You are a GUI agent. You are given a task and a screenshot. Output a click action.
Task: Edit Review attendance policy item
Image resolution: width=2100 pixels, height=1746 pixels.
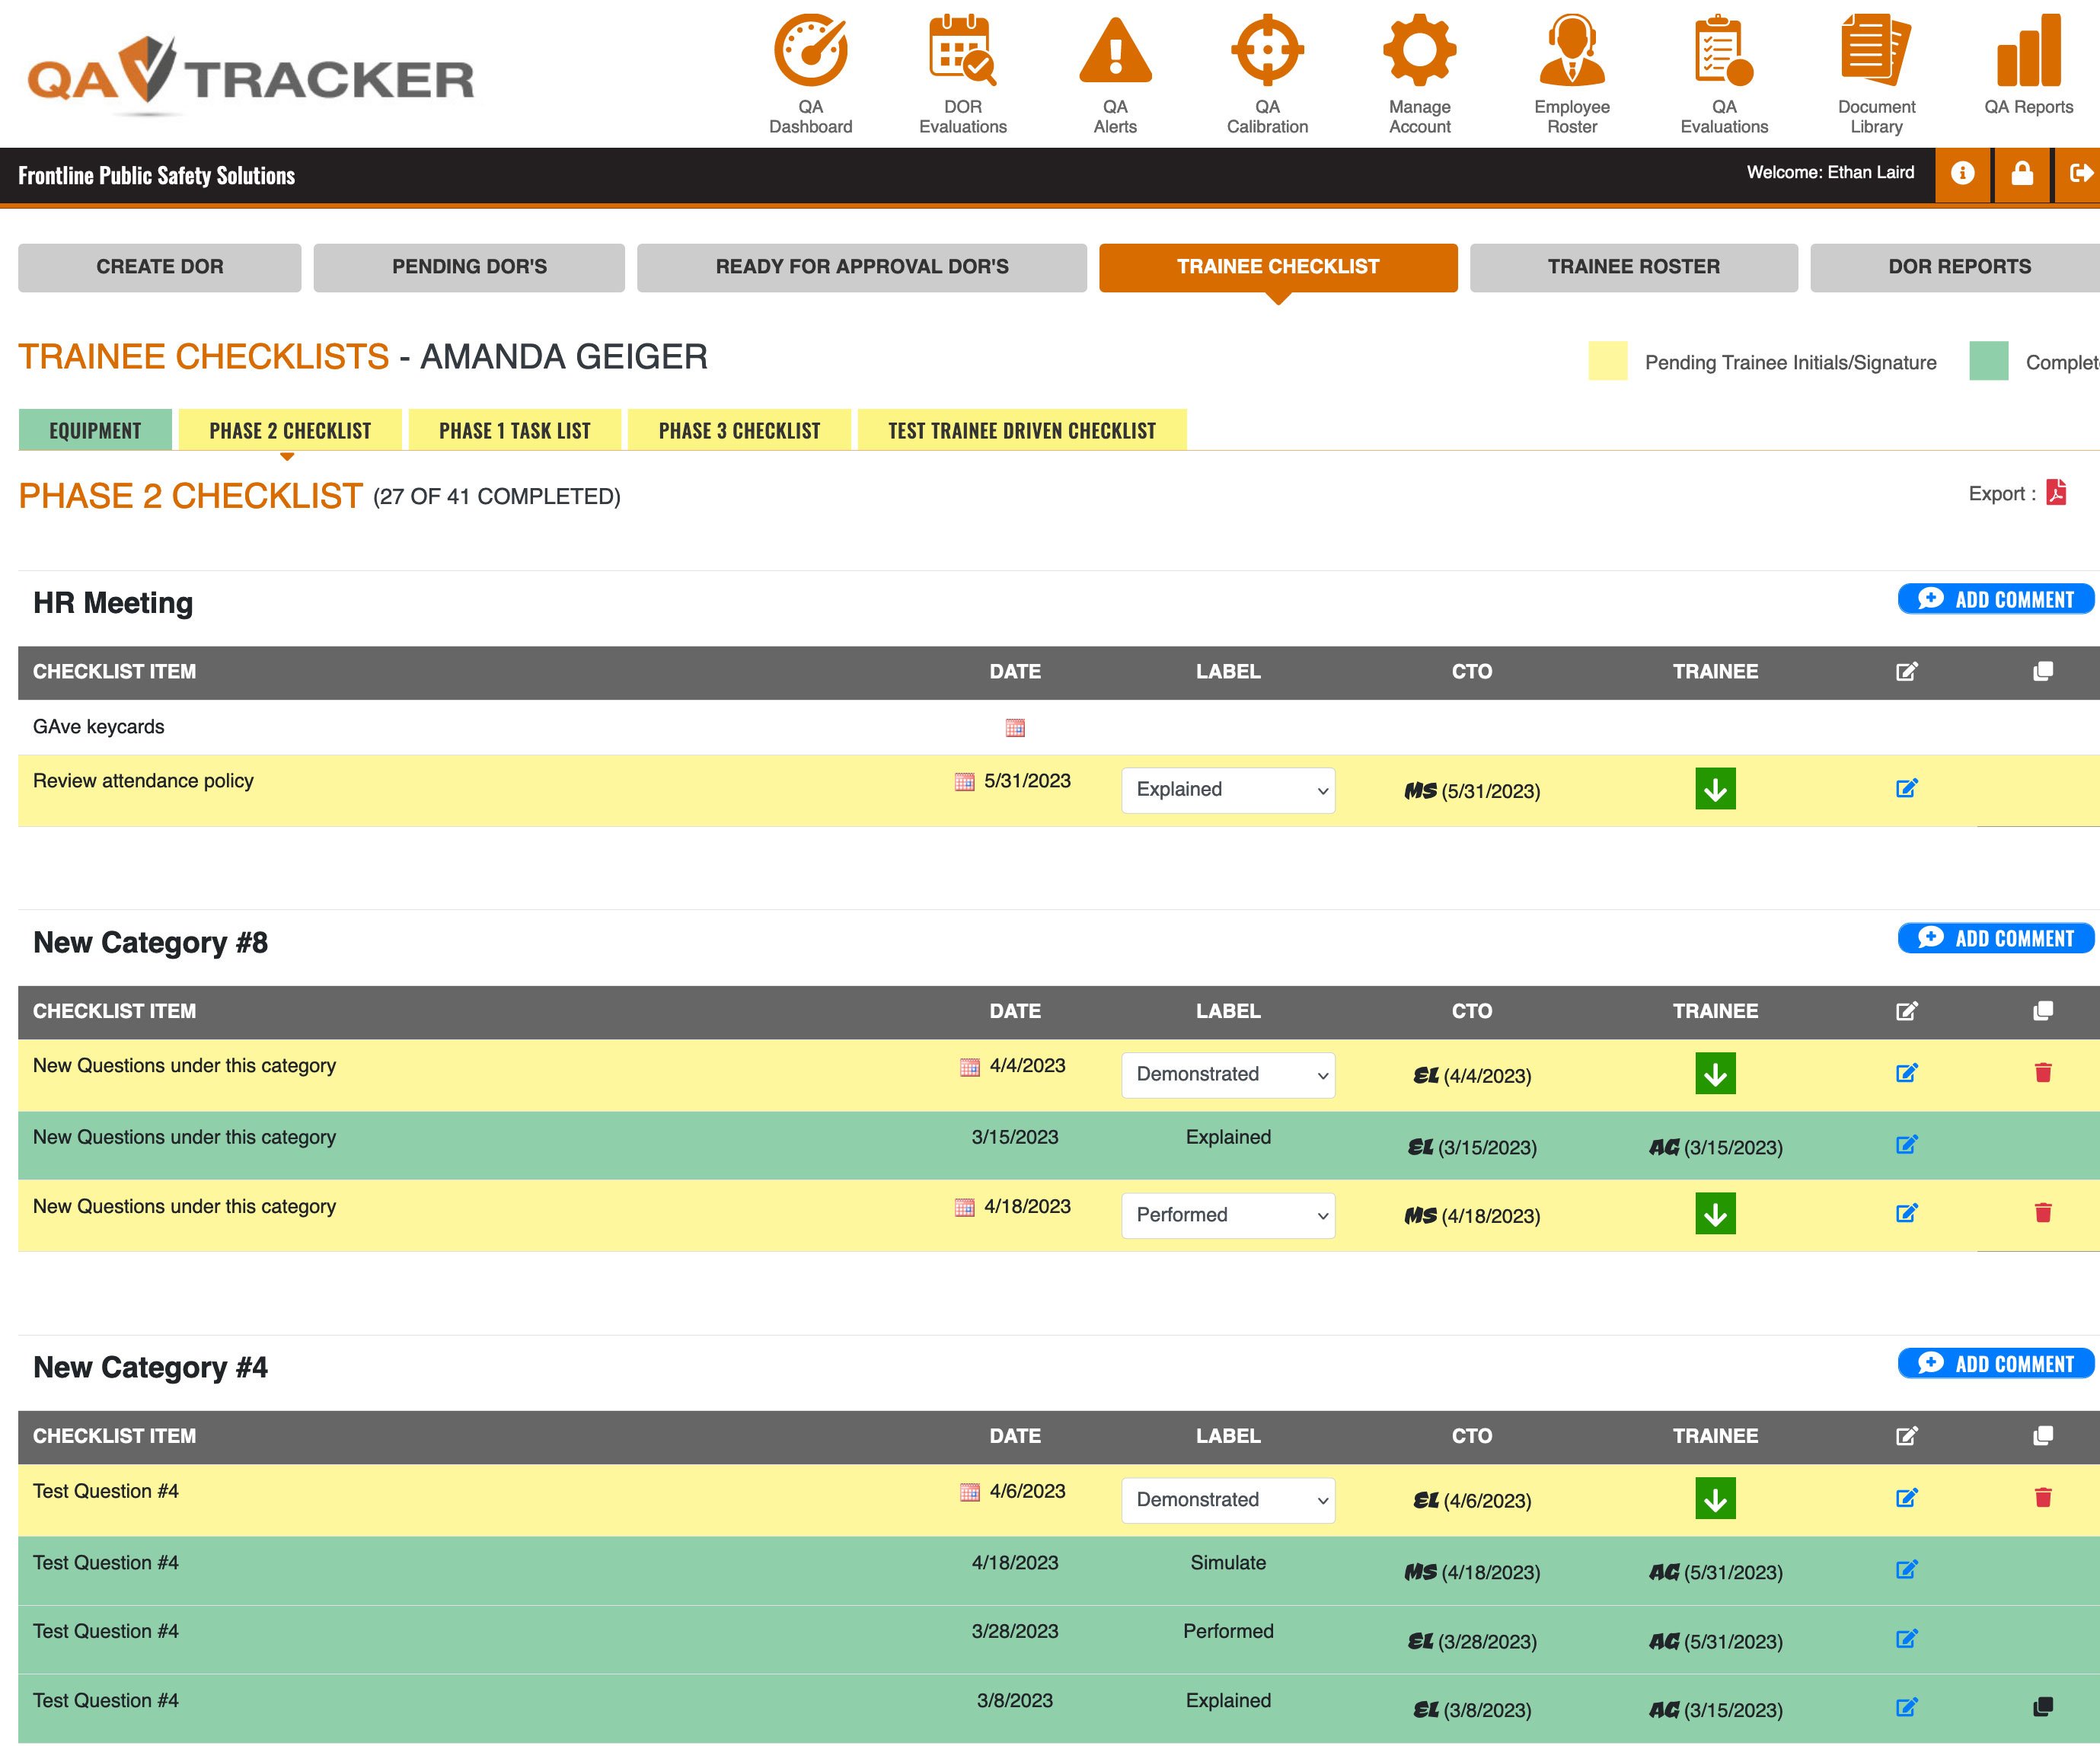[x=1906, y=788]
